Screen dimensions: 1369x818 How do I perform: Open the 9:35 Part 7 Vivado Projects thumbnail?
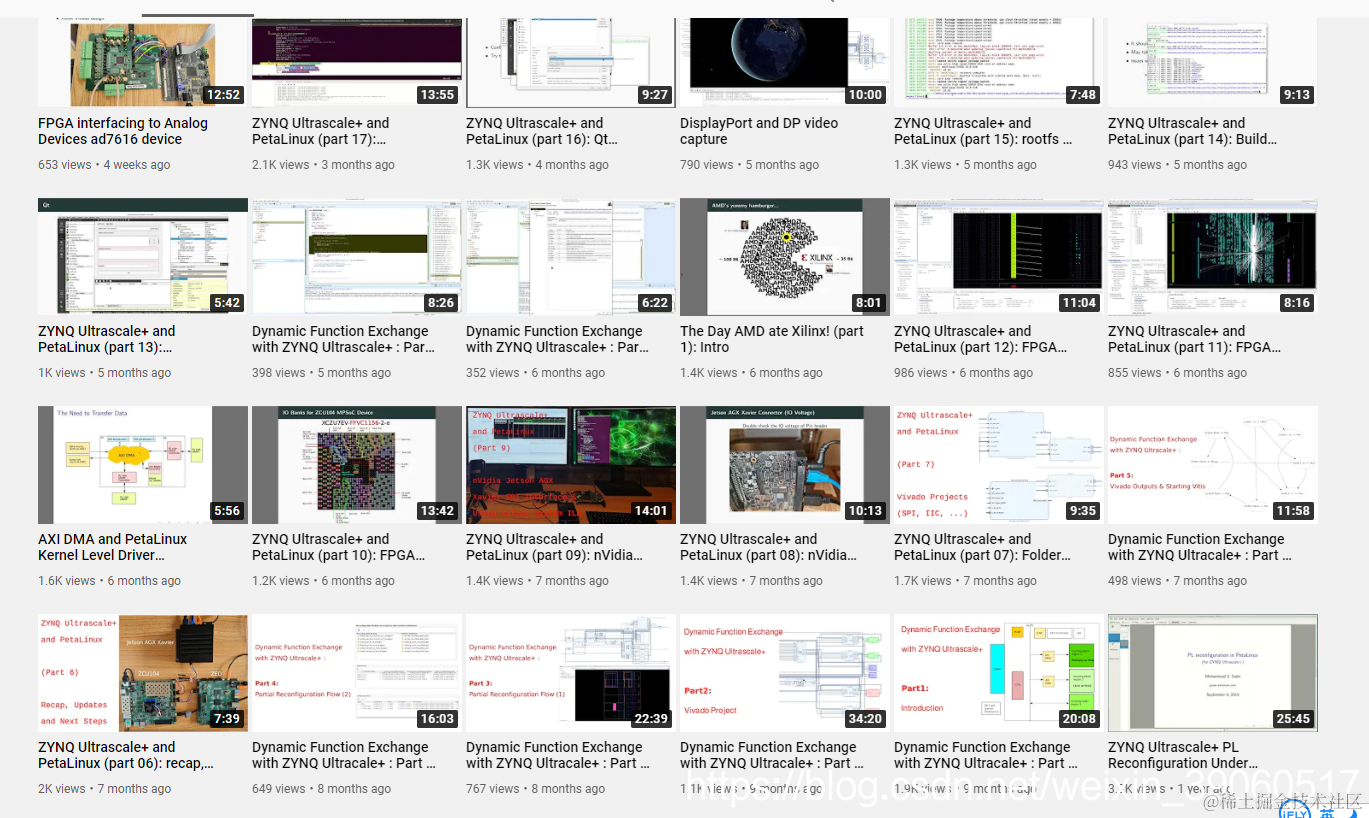point(999,464)
